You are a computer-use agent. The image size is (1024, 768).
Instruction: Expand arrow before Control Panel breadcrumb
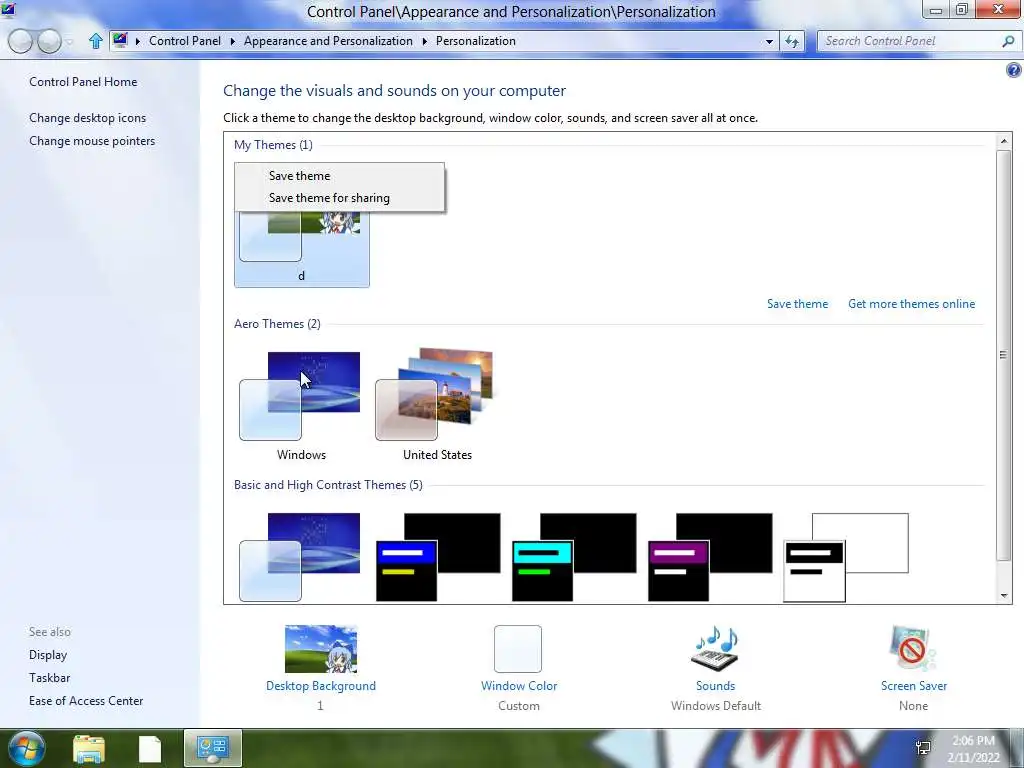point(138,41)
